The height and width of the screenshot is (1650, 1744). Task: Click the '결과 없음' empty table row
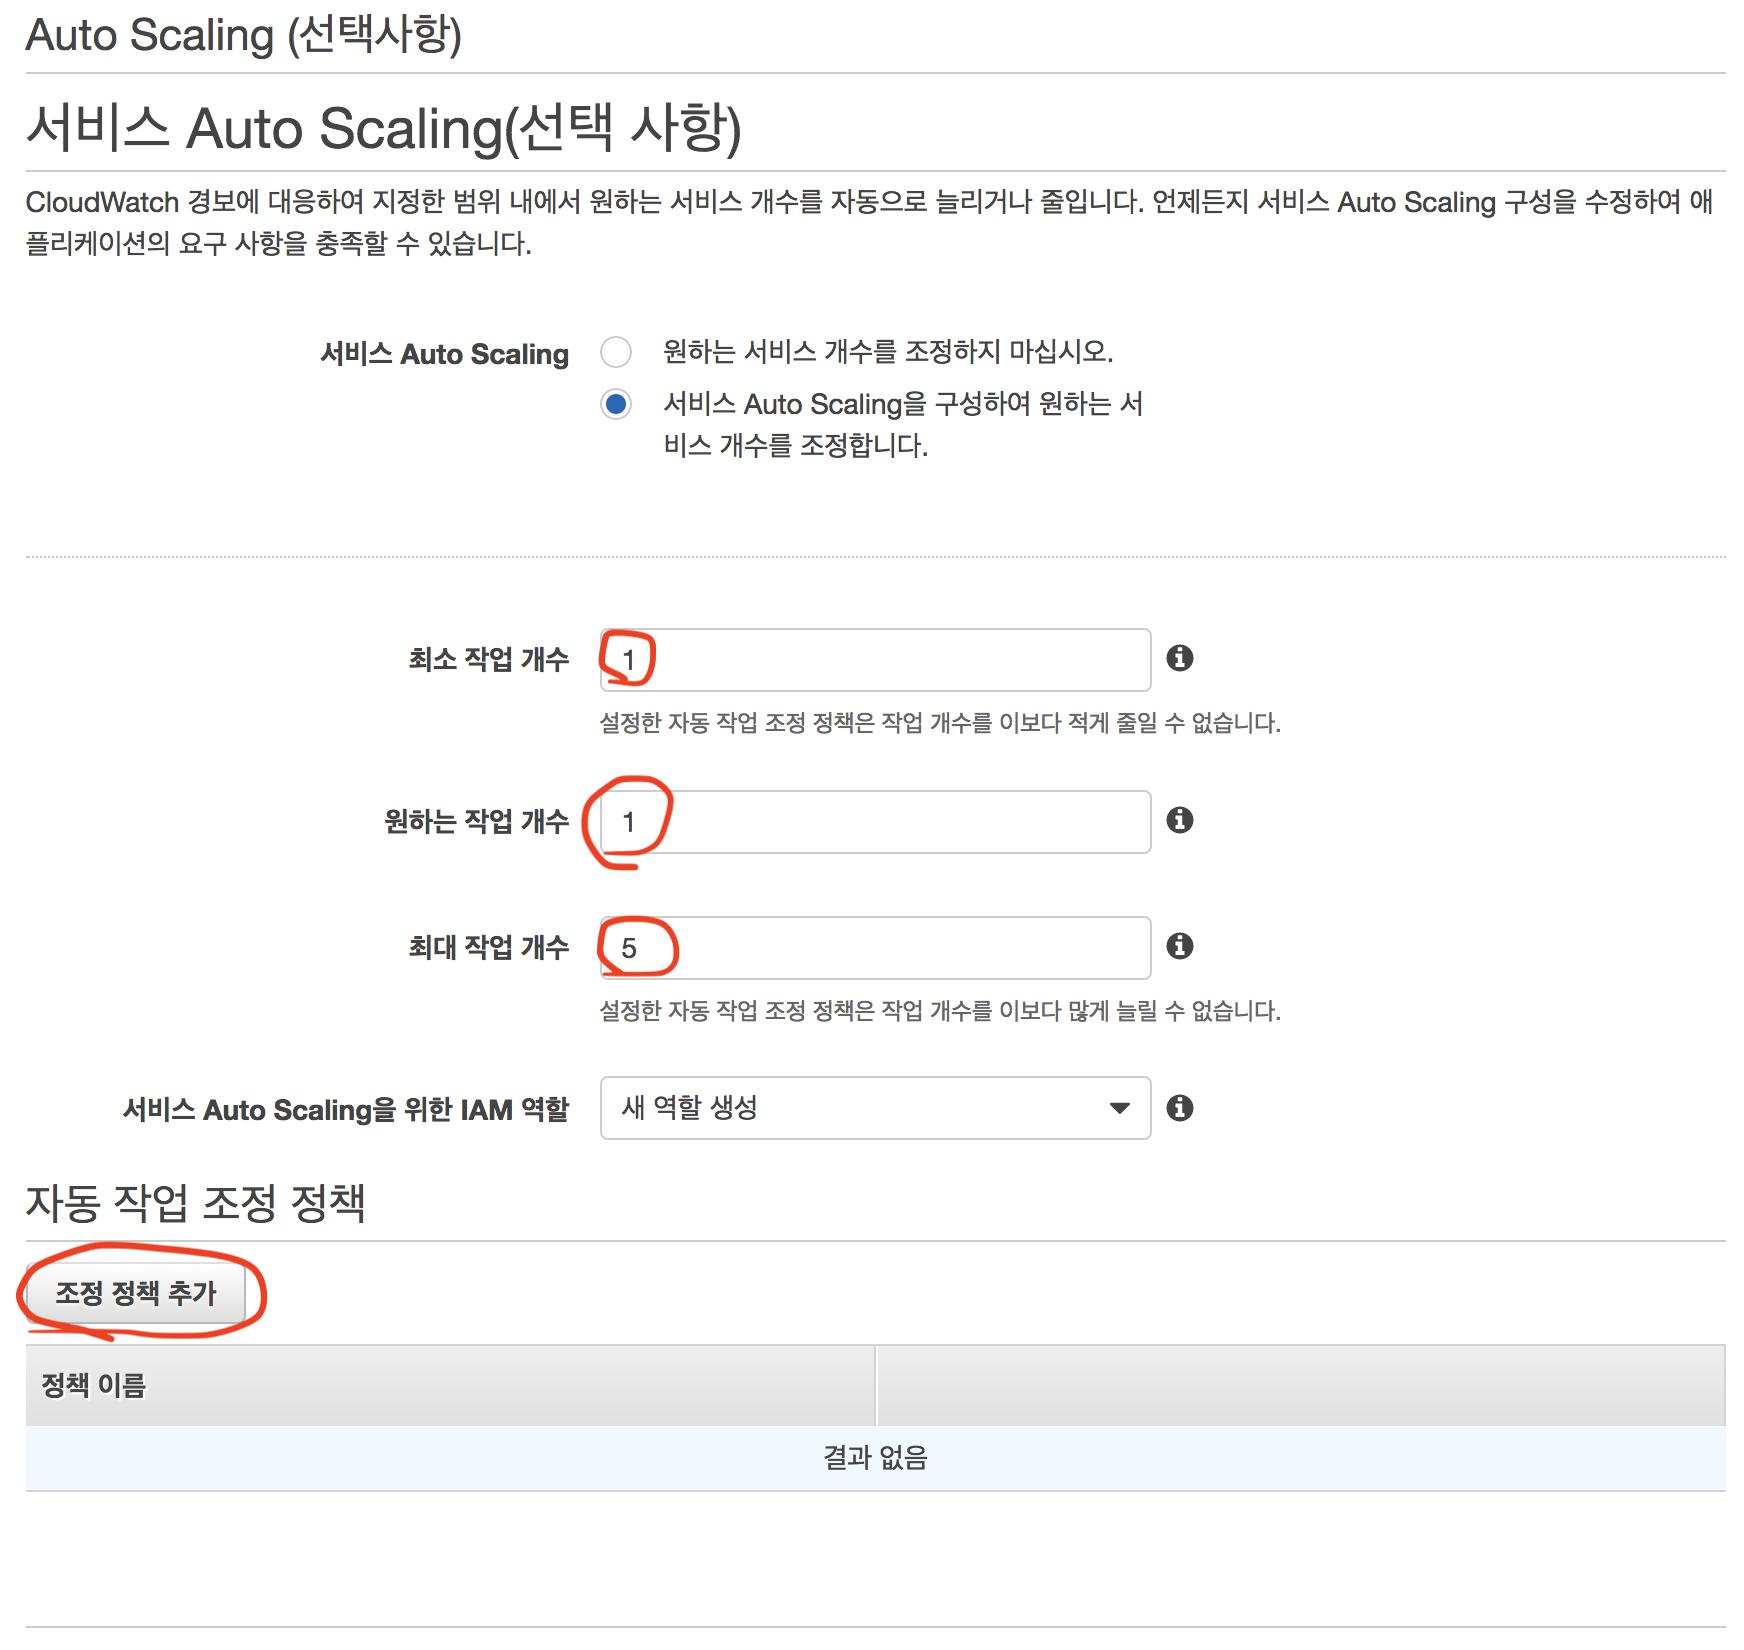(874, 1458)
